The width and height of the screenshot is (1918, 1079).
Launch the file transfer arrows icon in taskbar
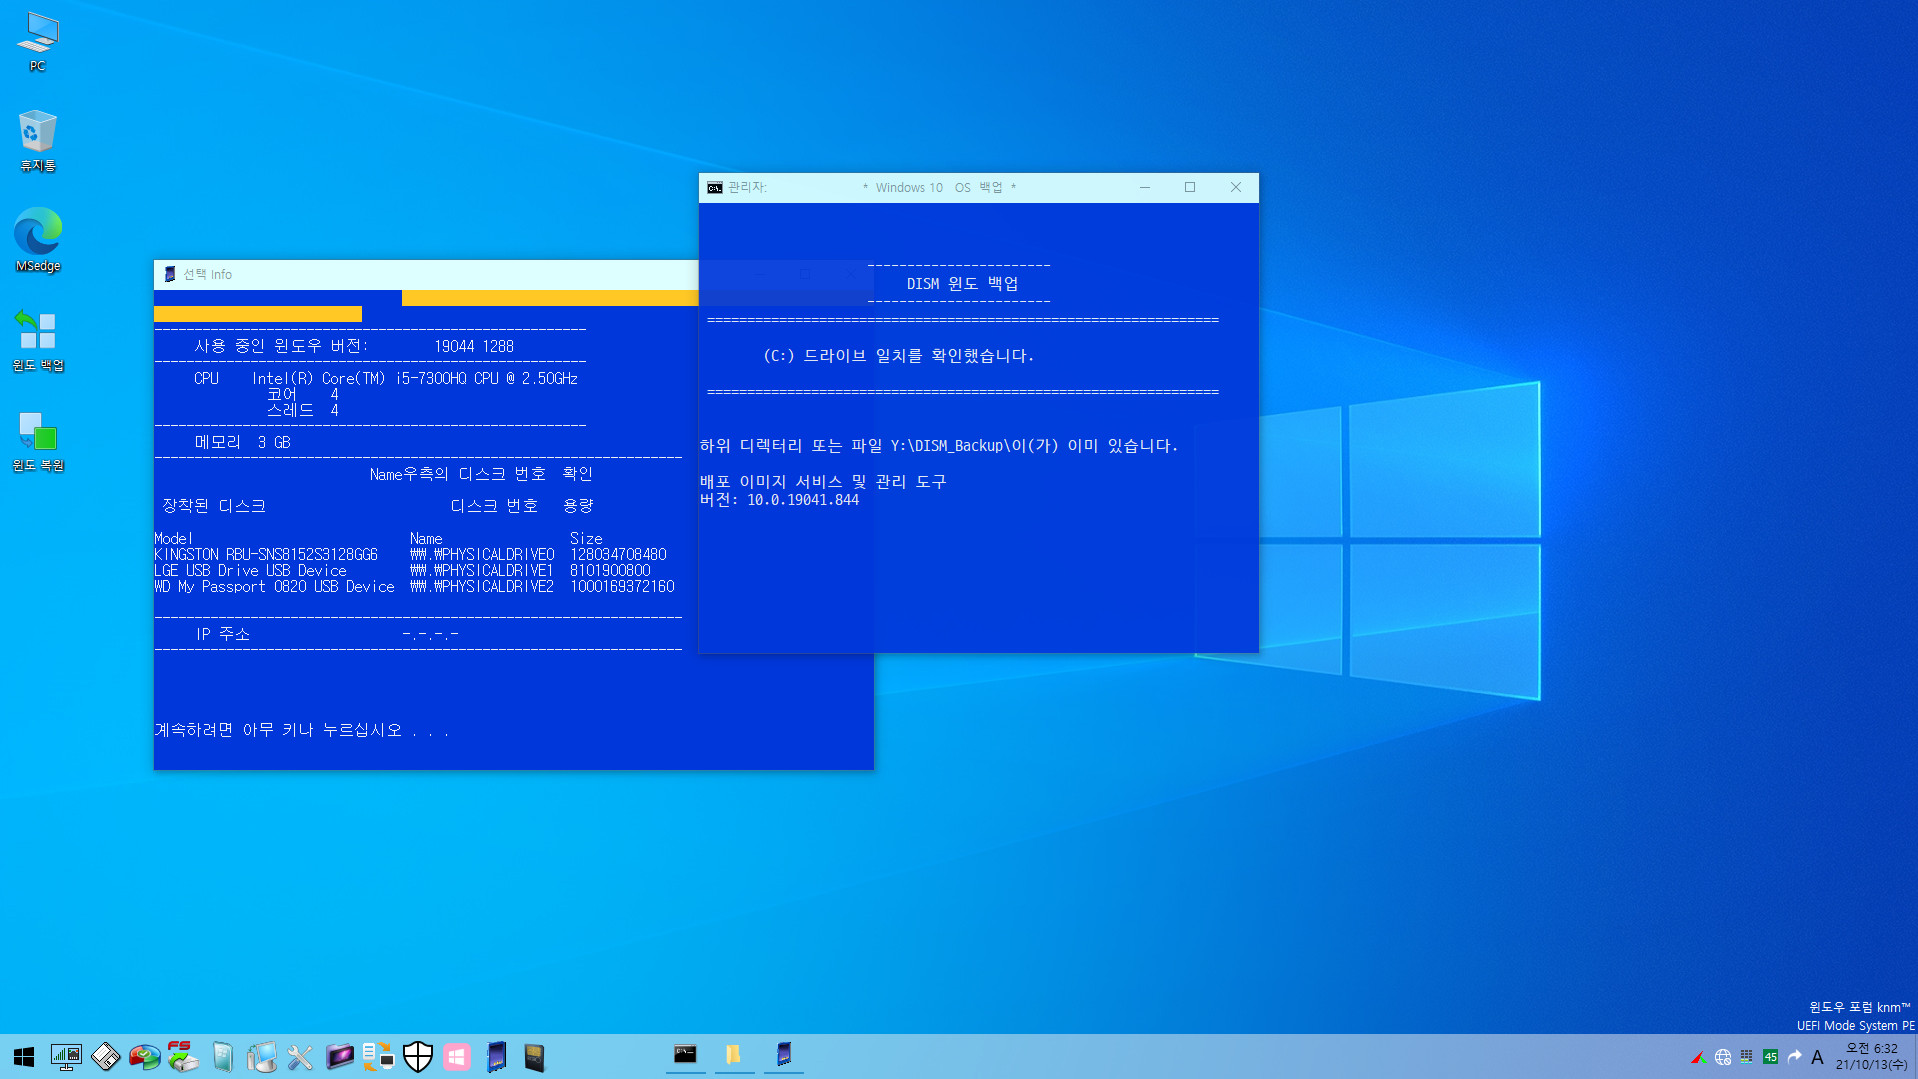(x=378, y=1057)
